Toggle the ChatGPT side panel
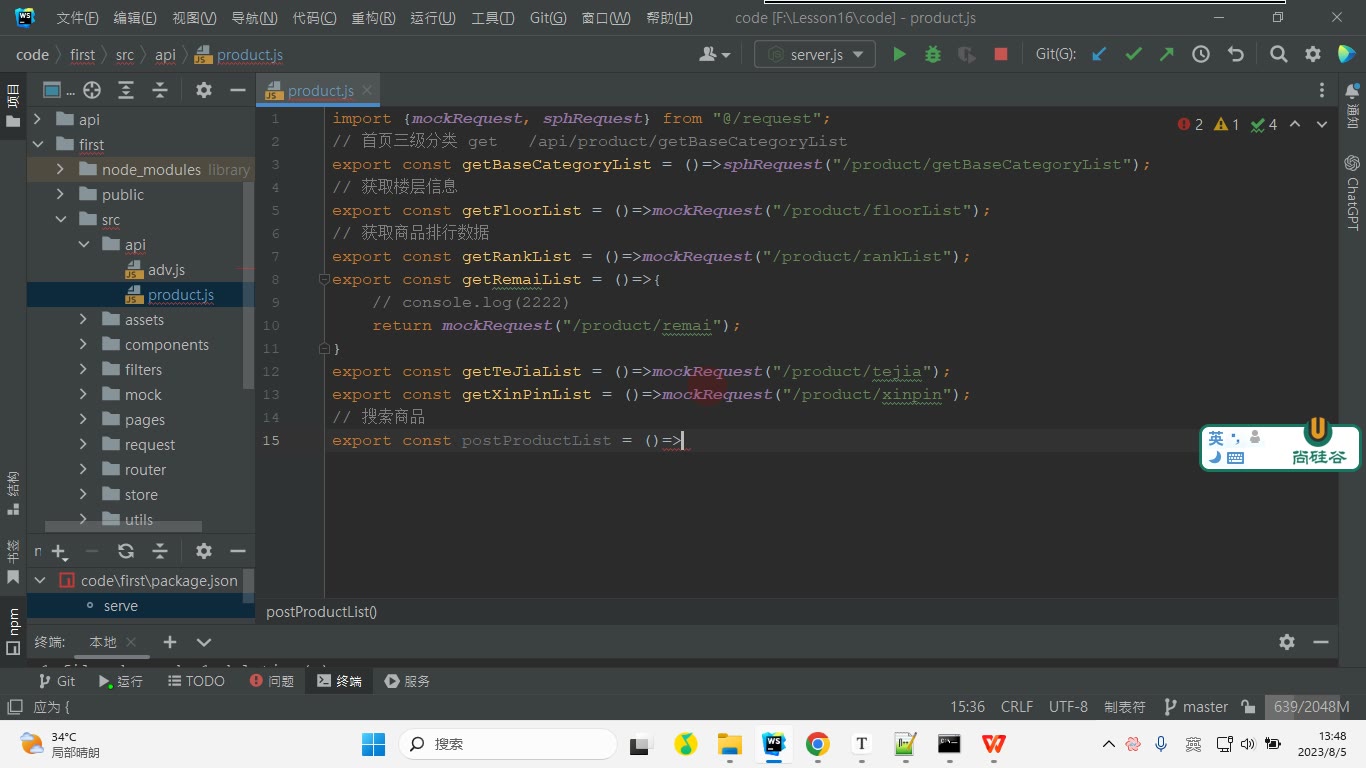 (x=1352, y=192)
